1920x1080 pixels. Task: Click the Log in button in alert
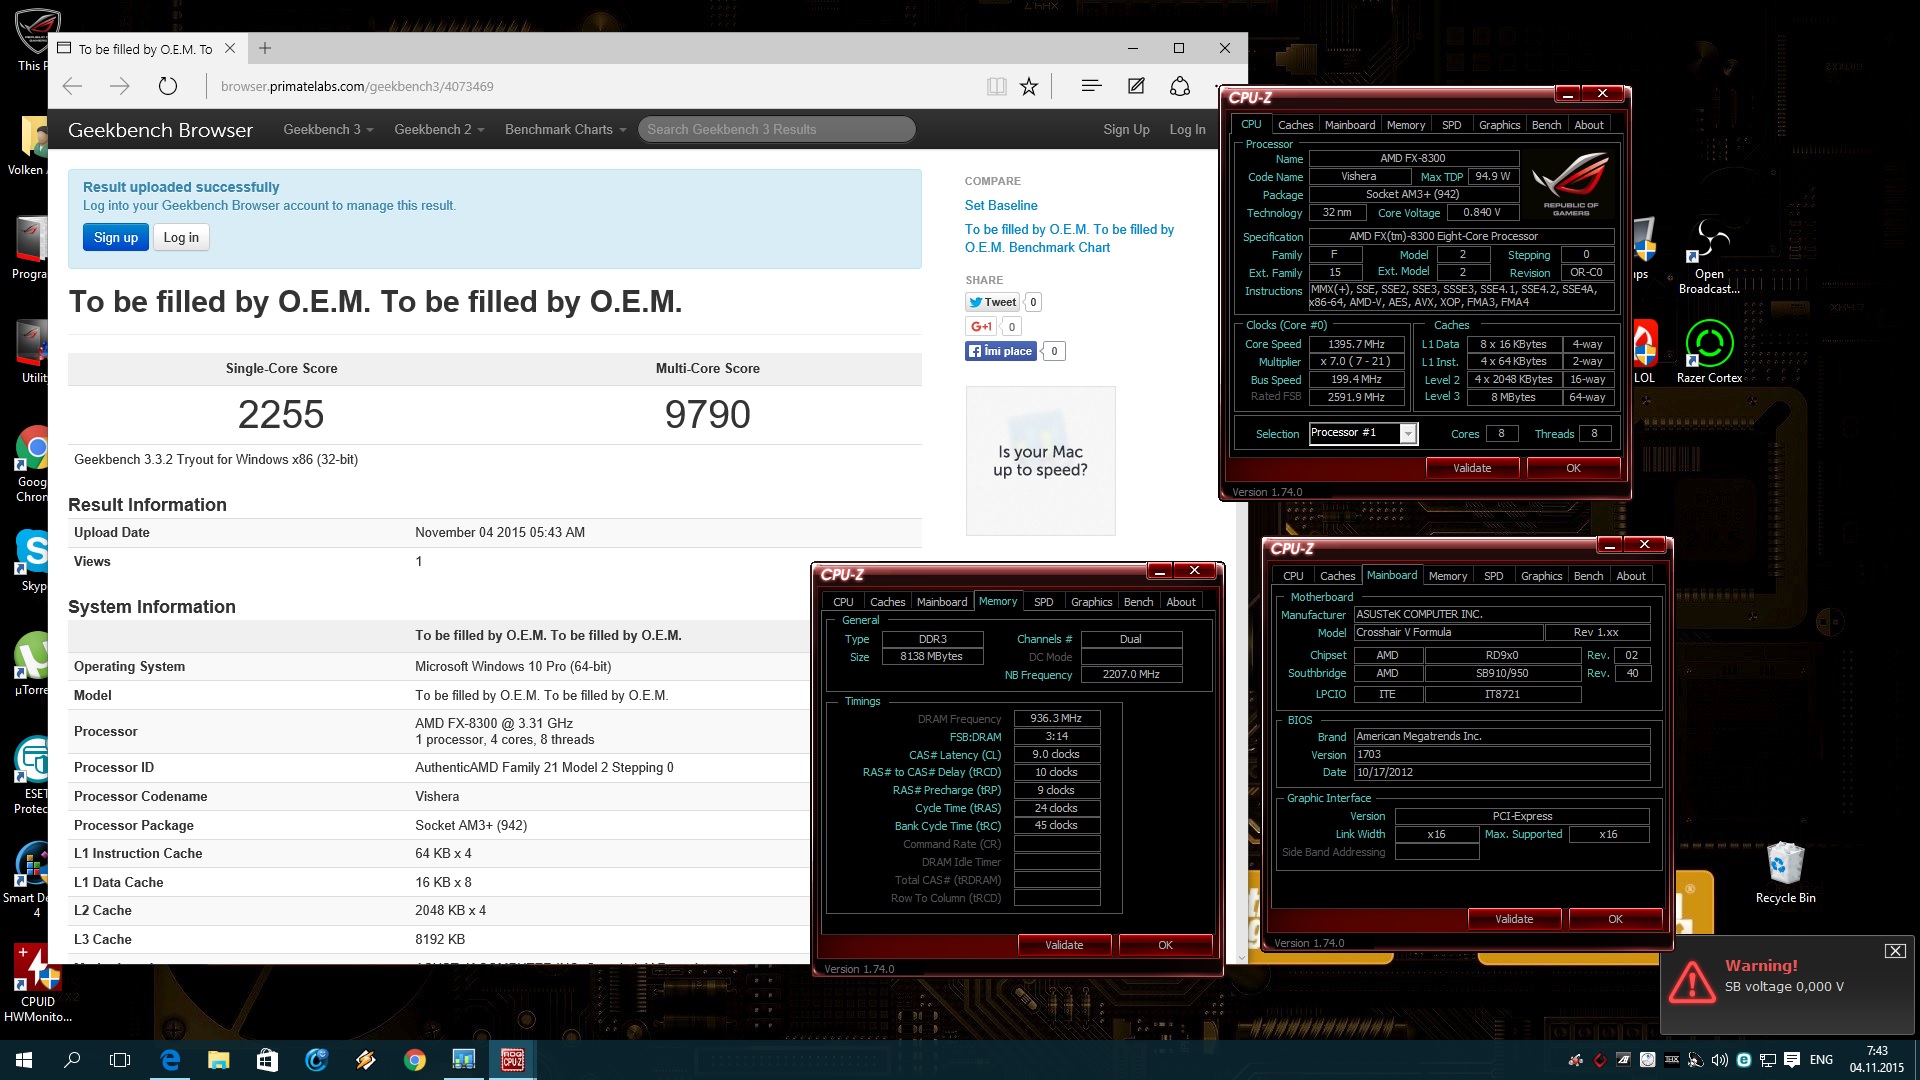pyautogui.click(x=181, y=237)
